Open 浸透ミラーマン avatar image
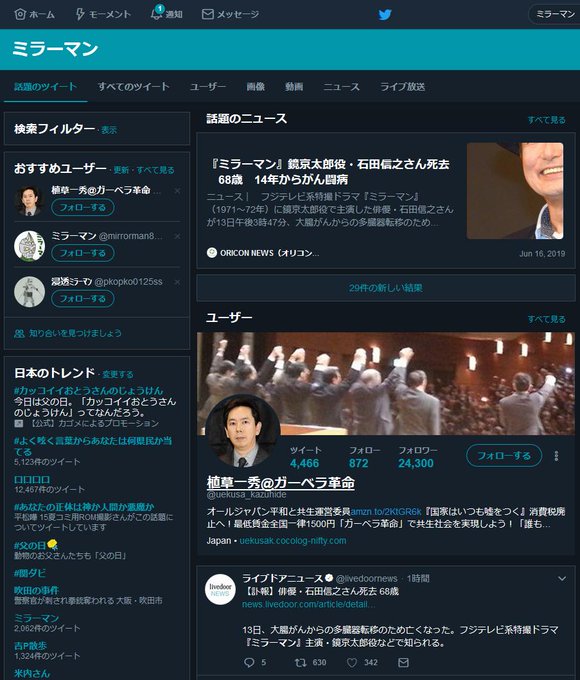The image size is (580, 680). point(29,291)
